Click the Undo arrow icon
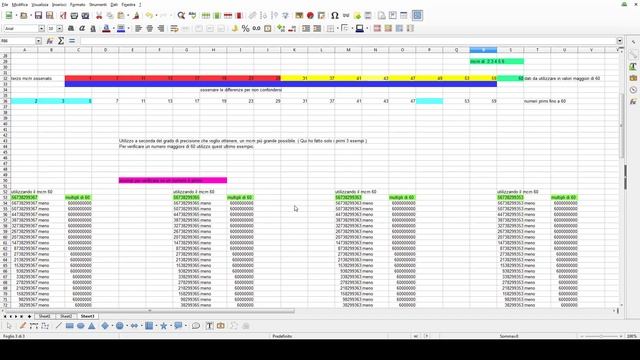The width and height of the screenshot is (640, 360). [149, 16]
